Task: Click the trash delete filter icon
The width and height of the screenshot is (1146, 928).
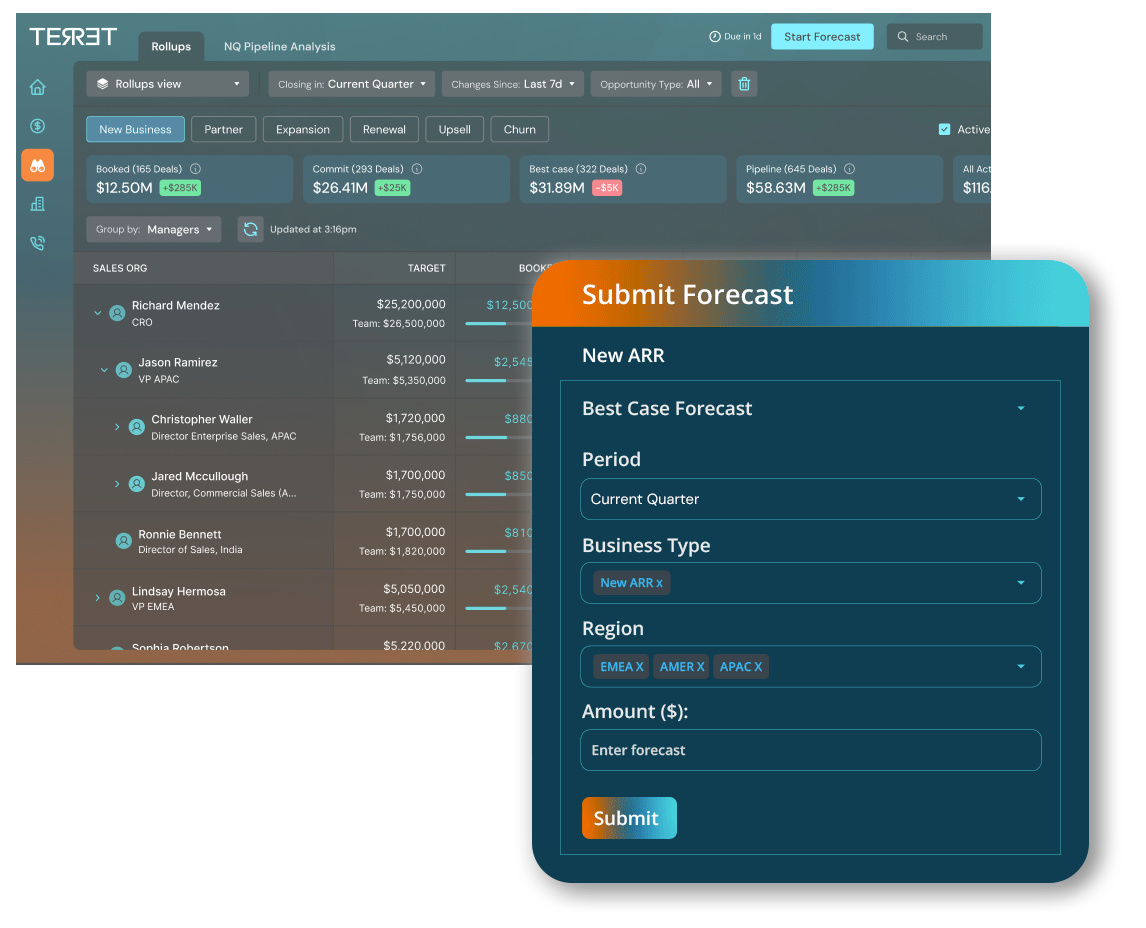Action: (744, 84)
